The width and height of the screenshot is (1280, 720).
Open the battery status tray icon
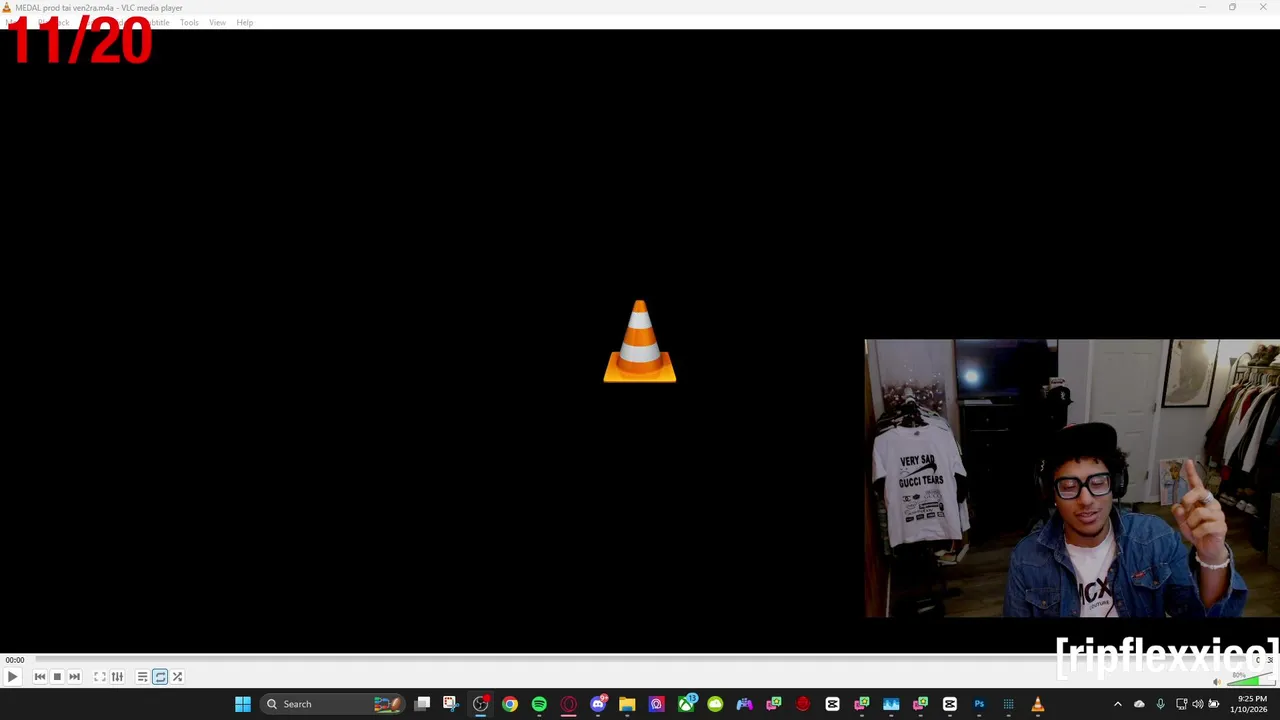1214,704
